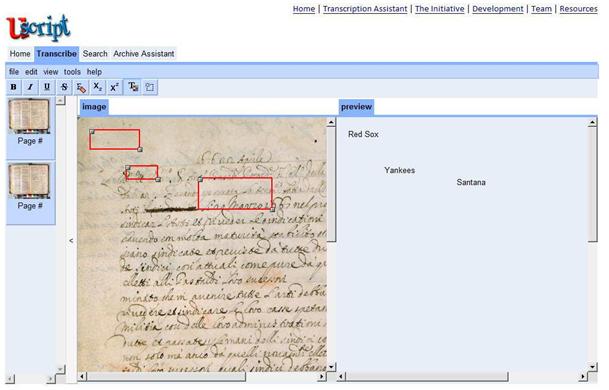Open the Transcription Assistant link
This screenshot has height=390, width=609.
pos(365,9)
